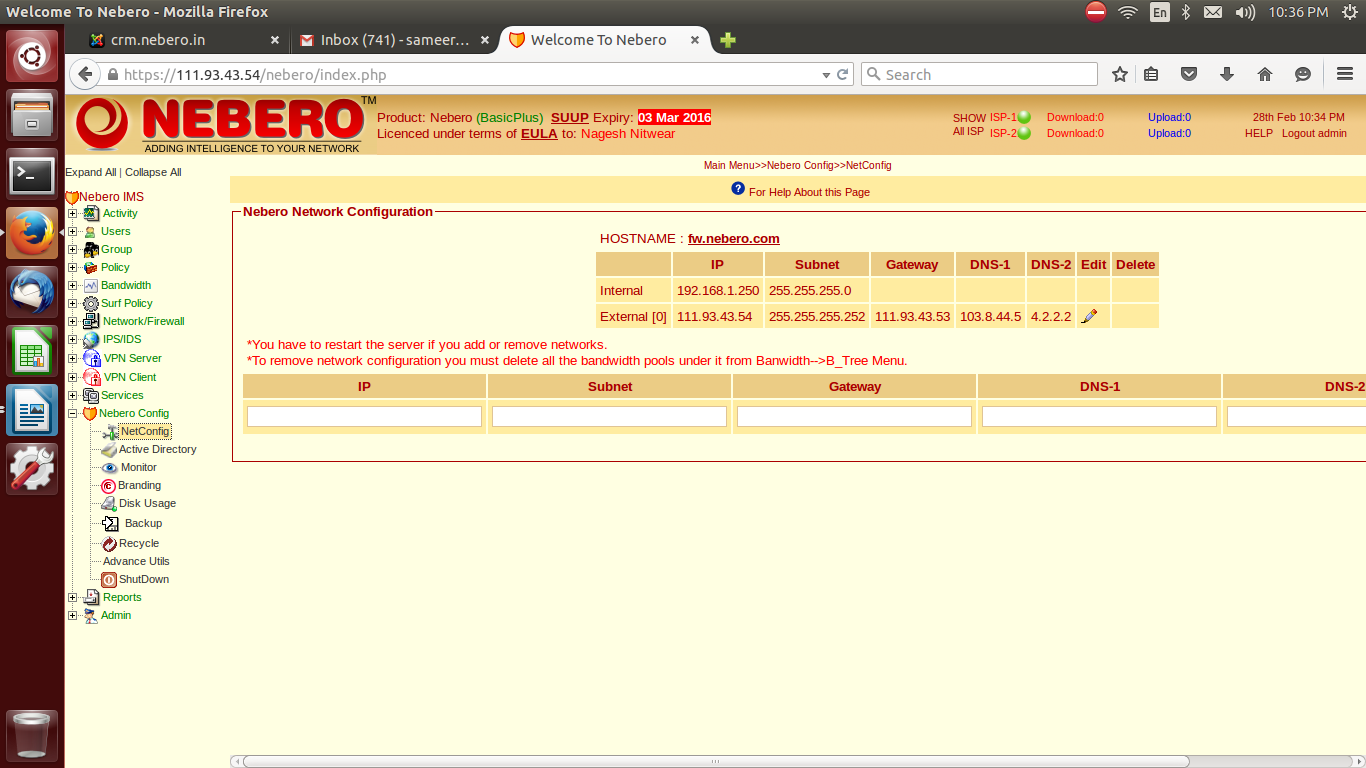The width and height of the screenshot is (1366, 768).
Task: Click Logout admin link
Action: point(1314,133)
